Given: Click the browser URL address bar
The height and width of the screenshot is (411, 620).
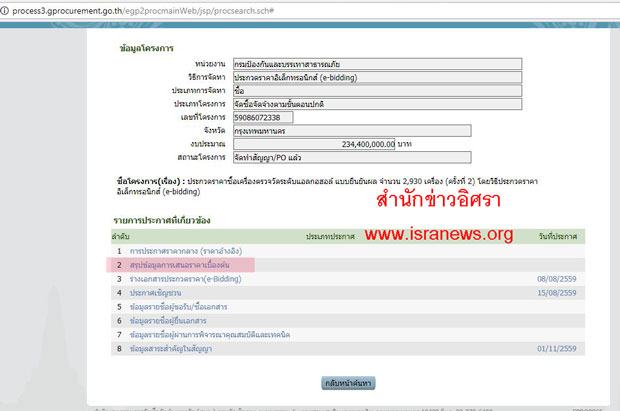Looking at the screenshot, I should tap(300, 9).
